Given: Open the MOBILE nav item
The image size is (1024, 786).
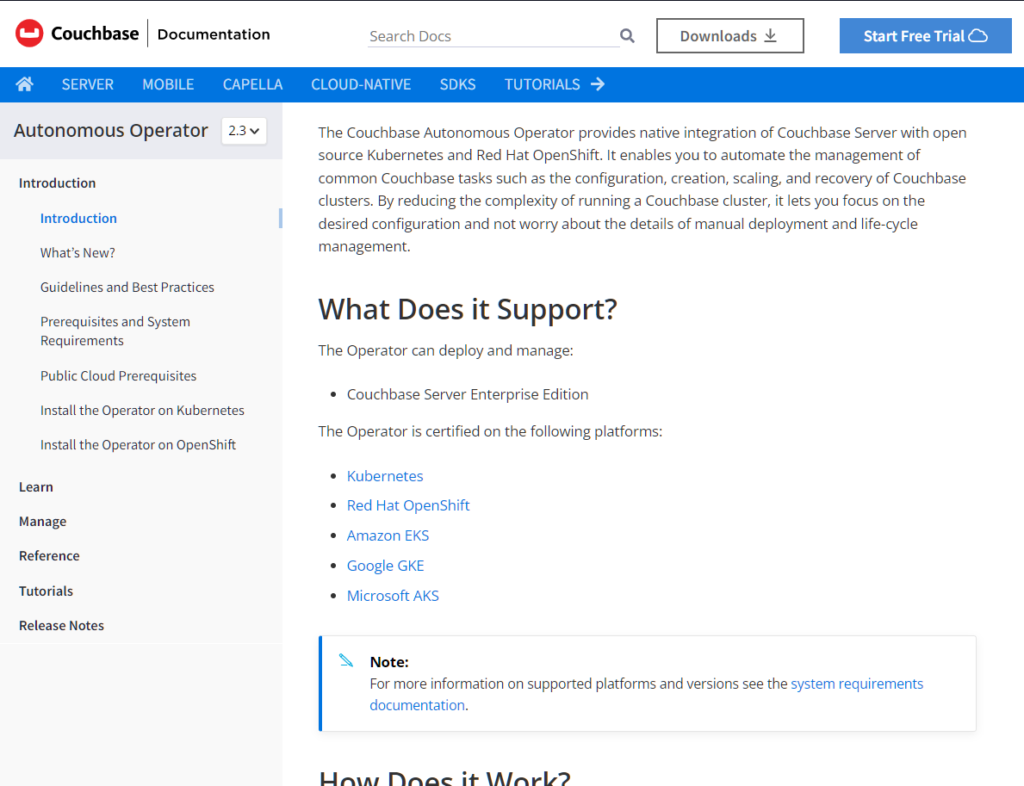Looking at the screenshot, I should [168, 84].
